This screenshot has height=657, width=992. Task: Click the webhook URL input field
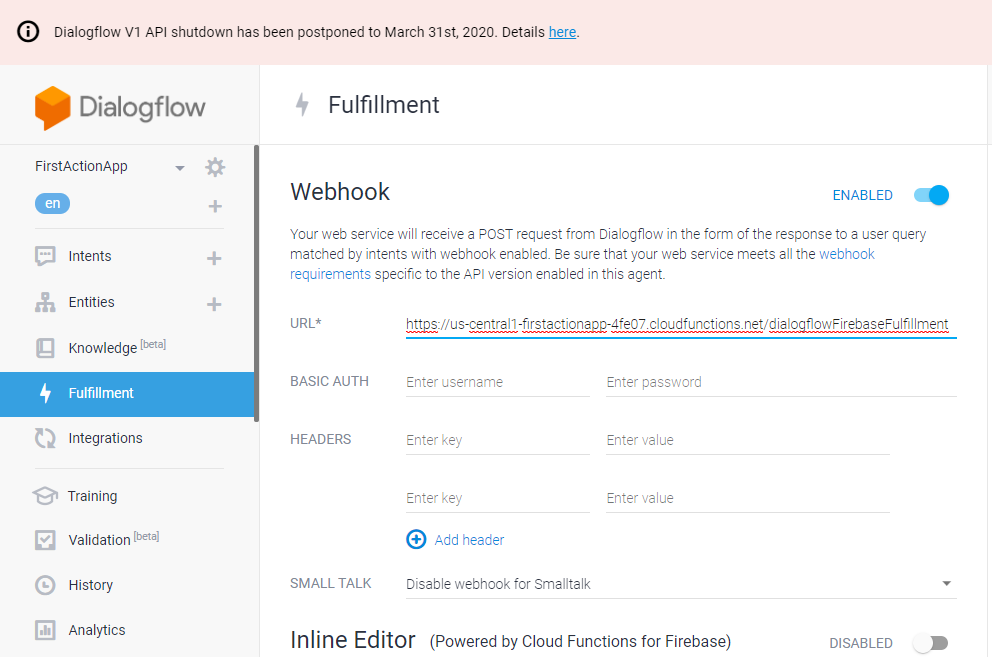(680, 324)
